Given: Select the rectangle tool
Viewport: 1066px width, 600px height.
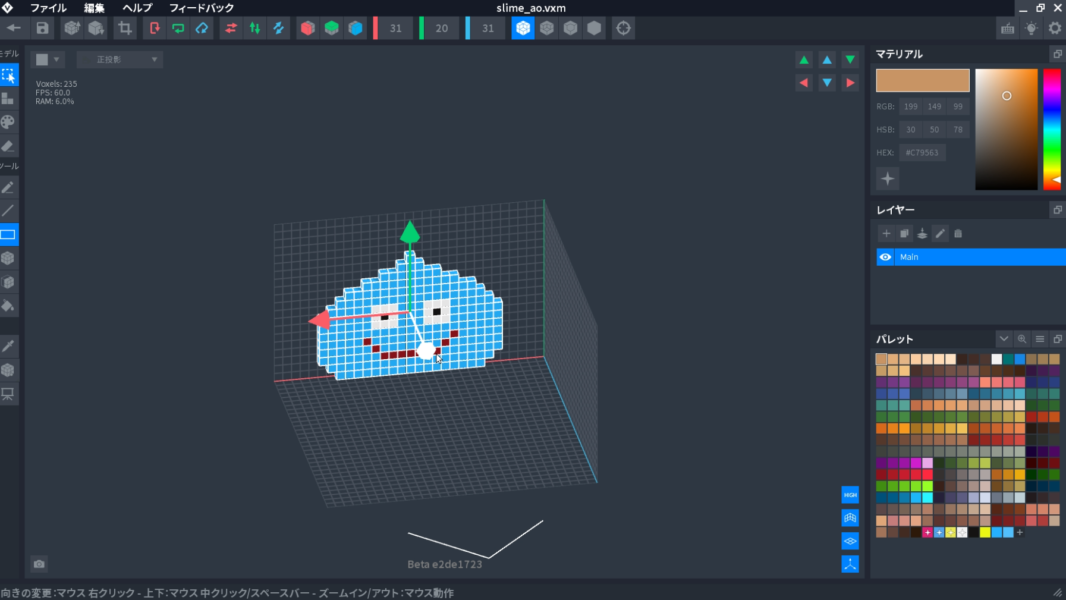Looking at the screenshot, I should click(x=8, y=234).
